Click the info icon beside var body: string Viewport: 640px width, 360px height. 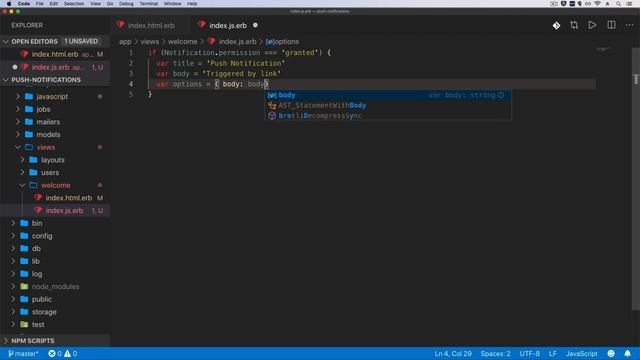tap(501, 95)
